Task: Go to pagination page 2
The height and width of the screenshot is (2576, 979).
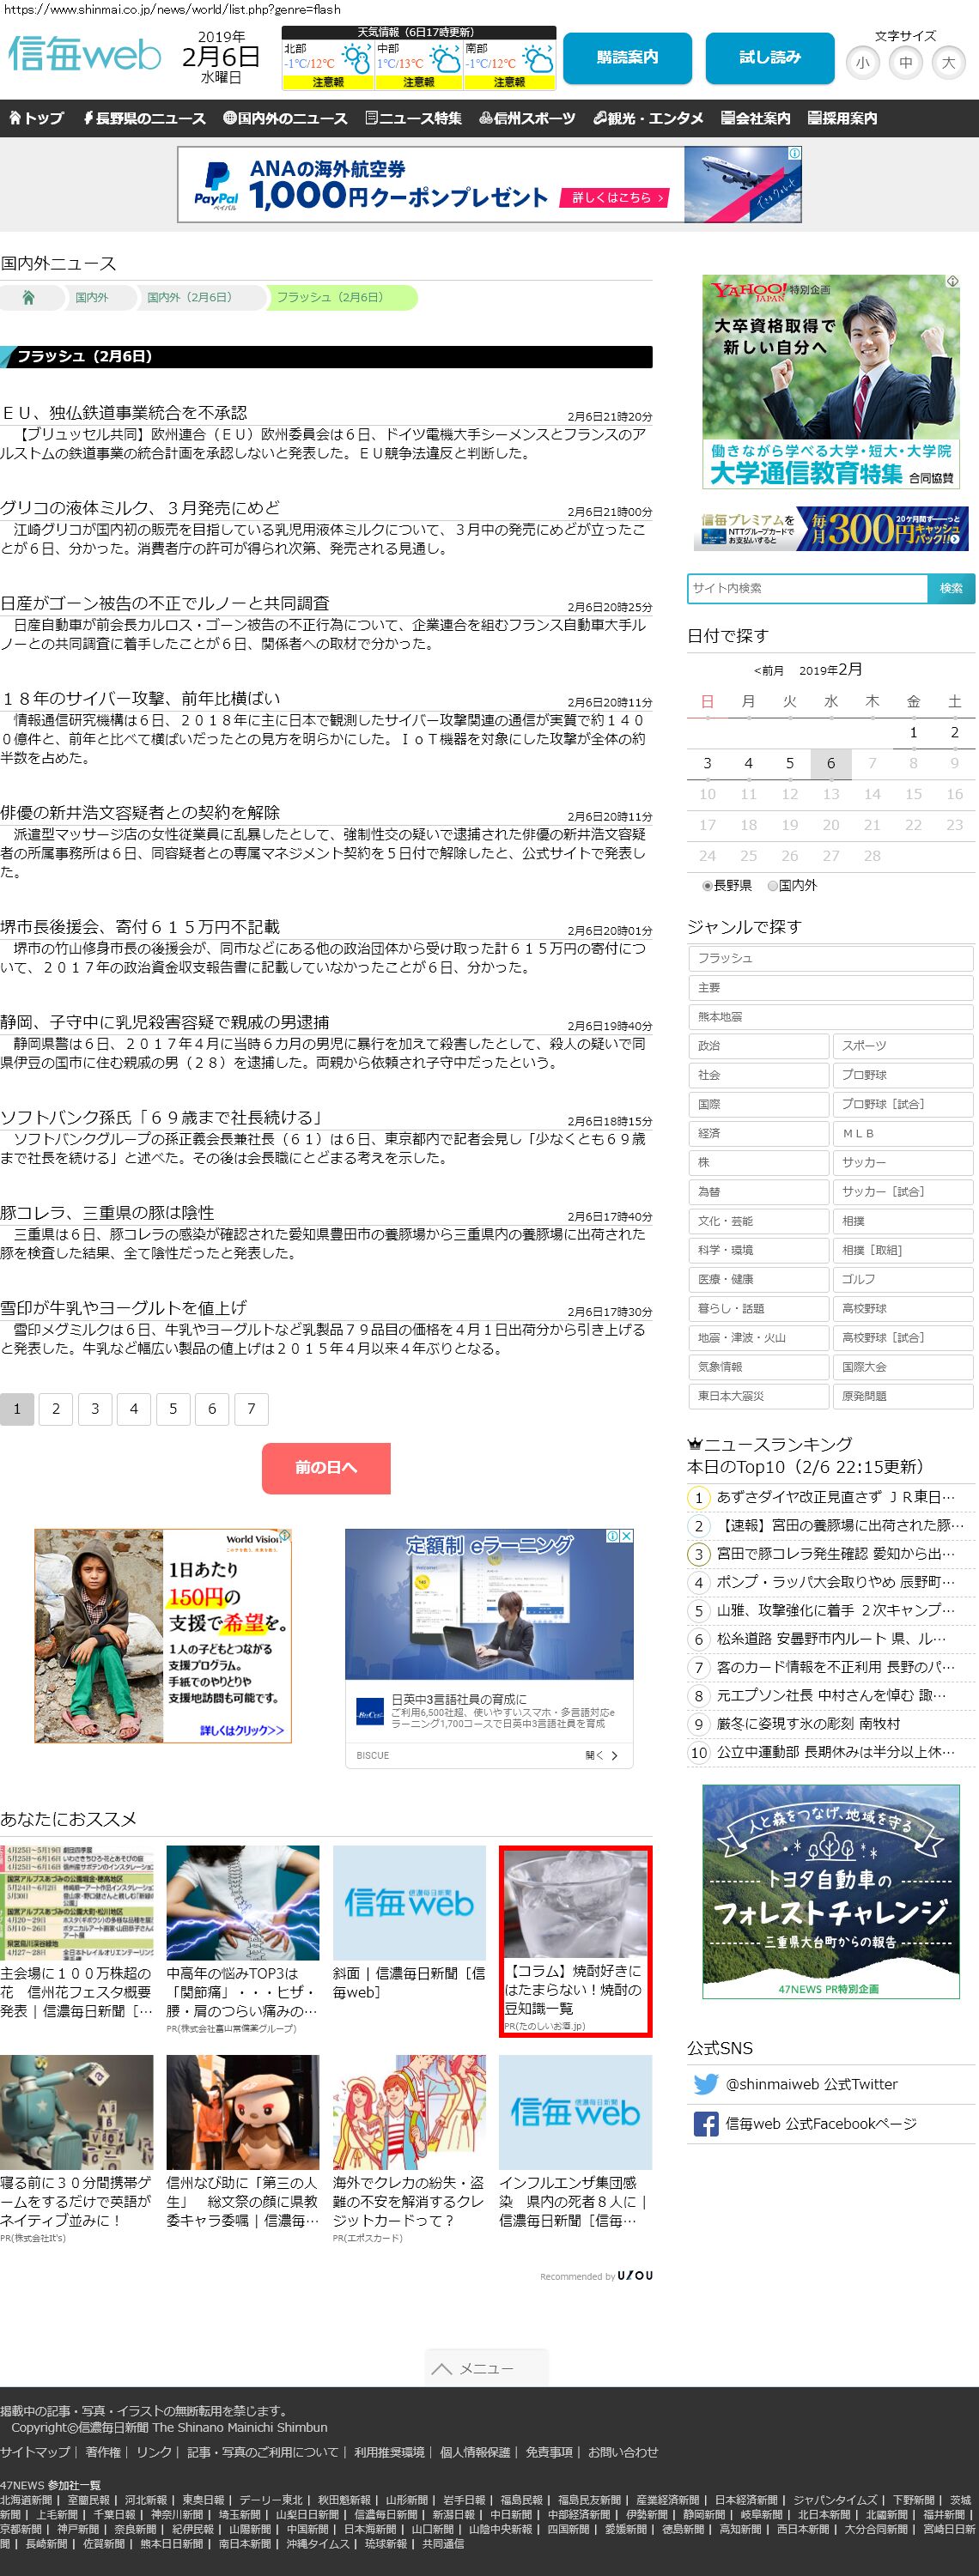Action: click(x=56, y=1409)
